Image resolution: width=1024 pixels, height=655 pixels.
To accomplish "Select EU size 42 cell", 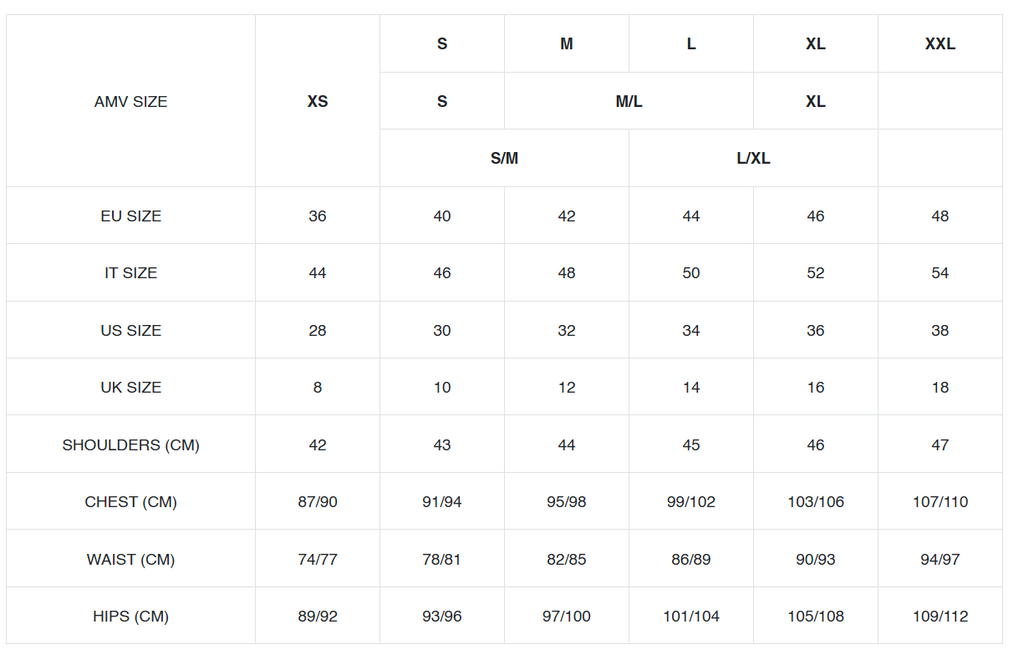I will 567,216.
